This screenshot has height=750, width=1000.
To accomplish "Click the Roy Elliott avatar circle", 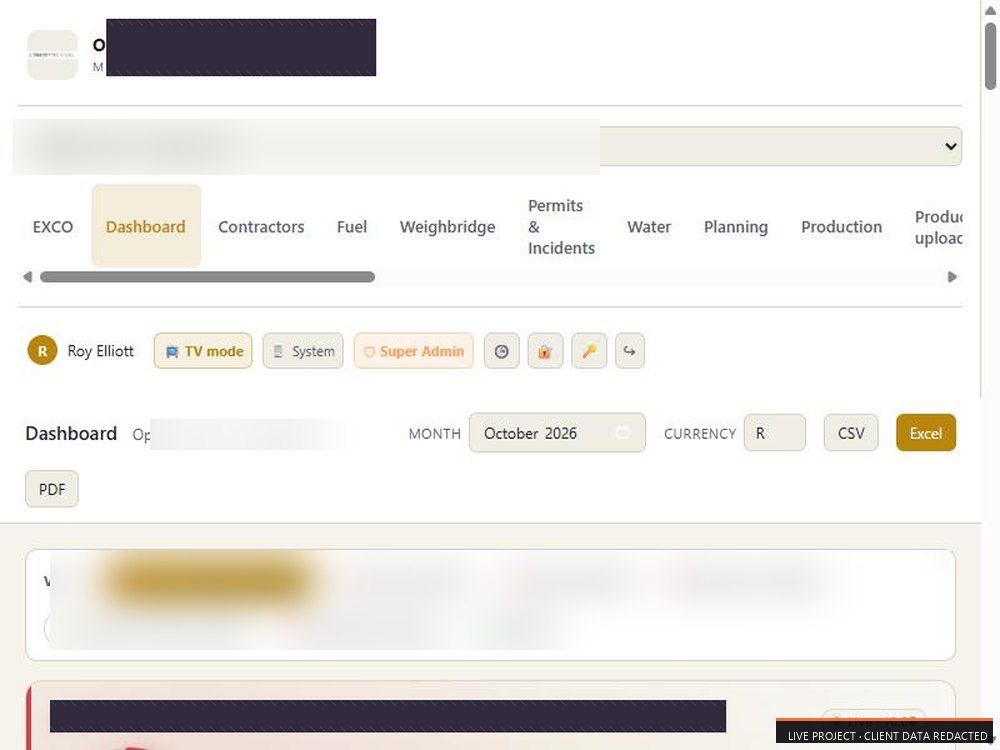I will pyautogui.click(x=43, y=351).
